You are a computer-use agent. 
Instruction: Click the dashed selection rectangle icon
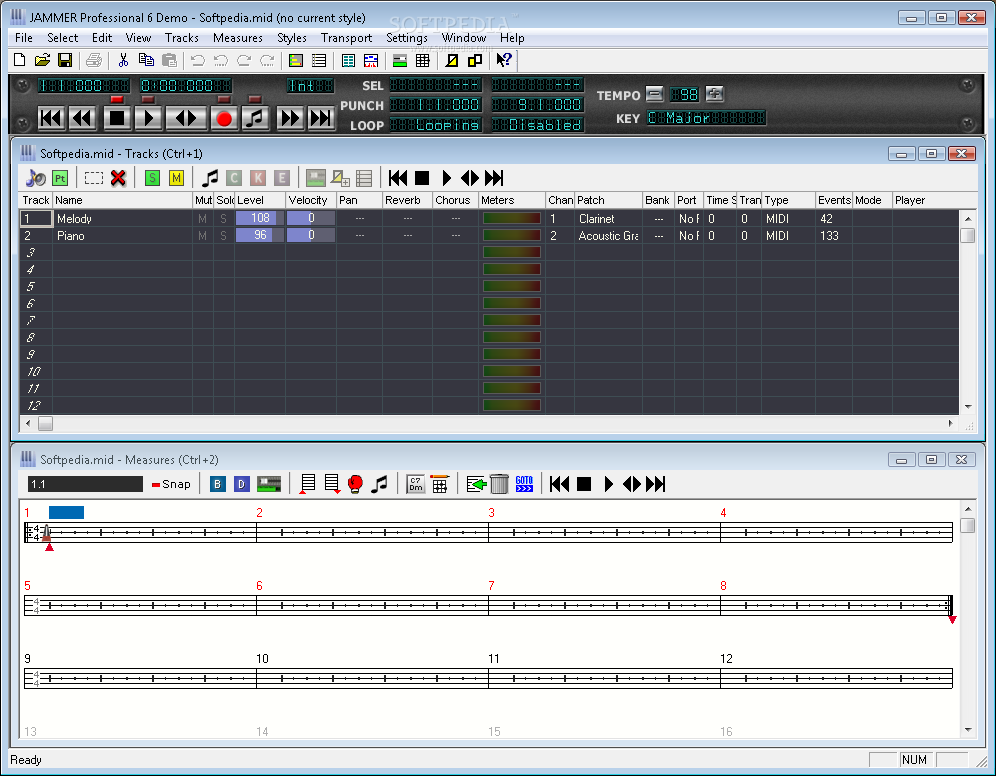click(x=94, y=178)
